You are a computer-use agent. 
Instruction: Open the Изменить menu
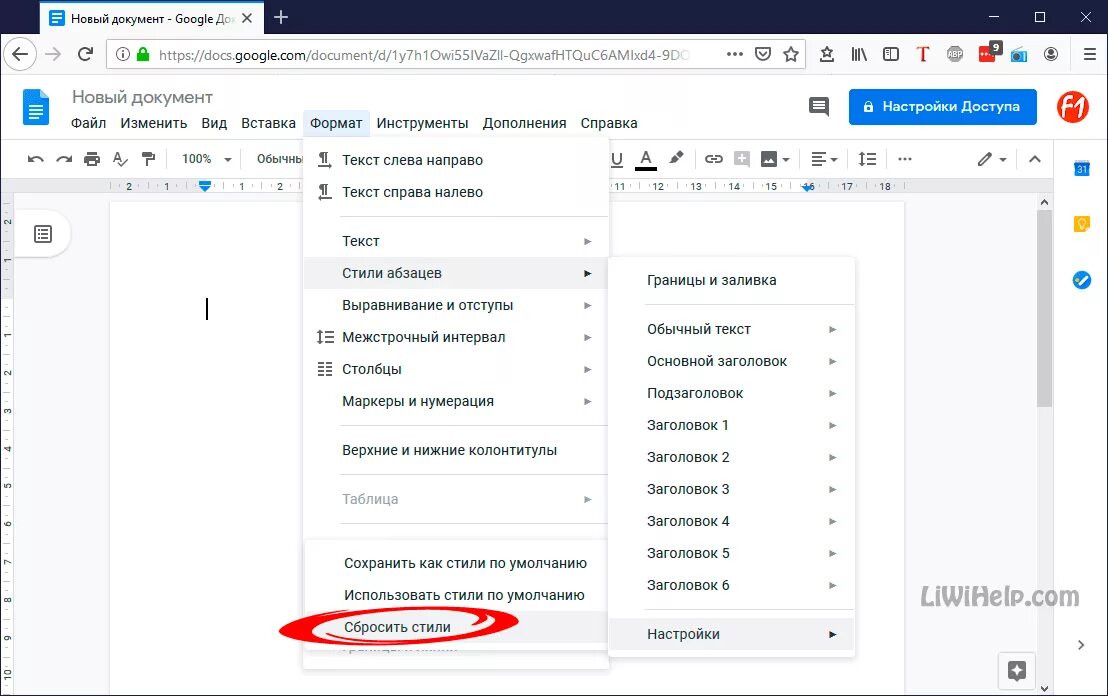click(153, 123)
